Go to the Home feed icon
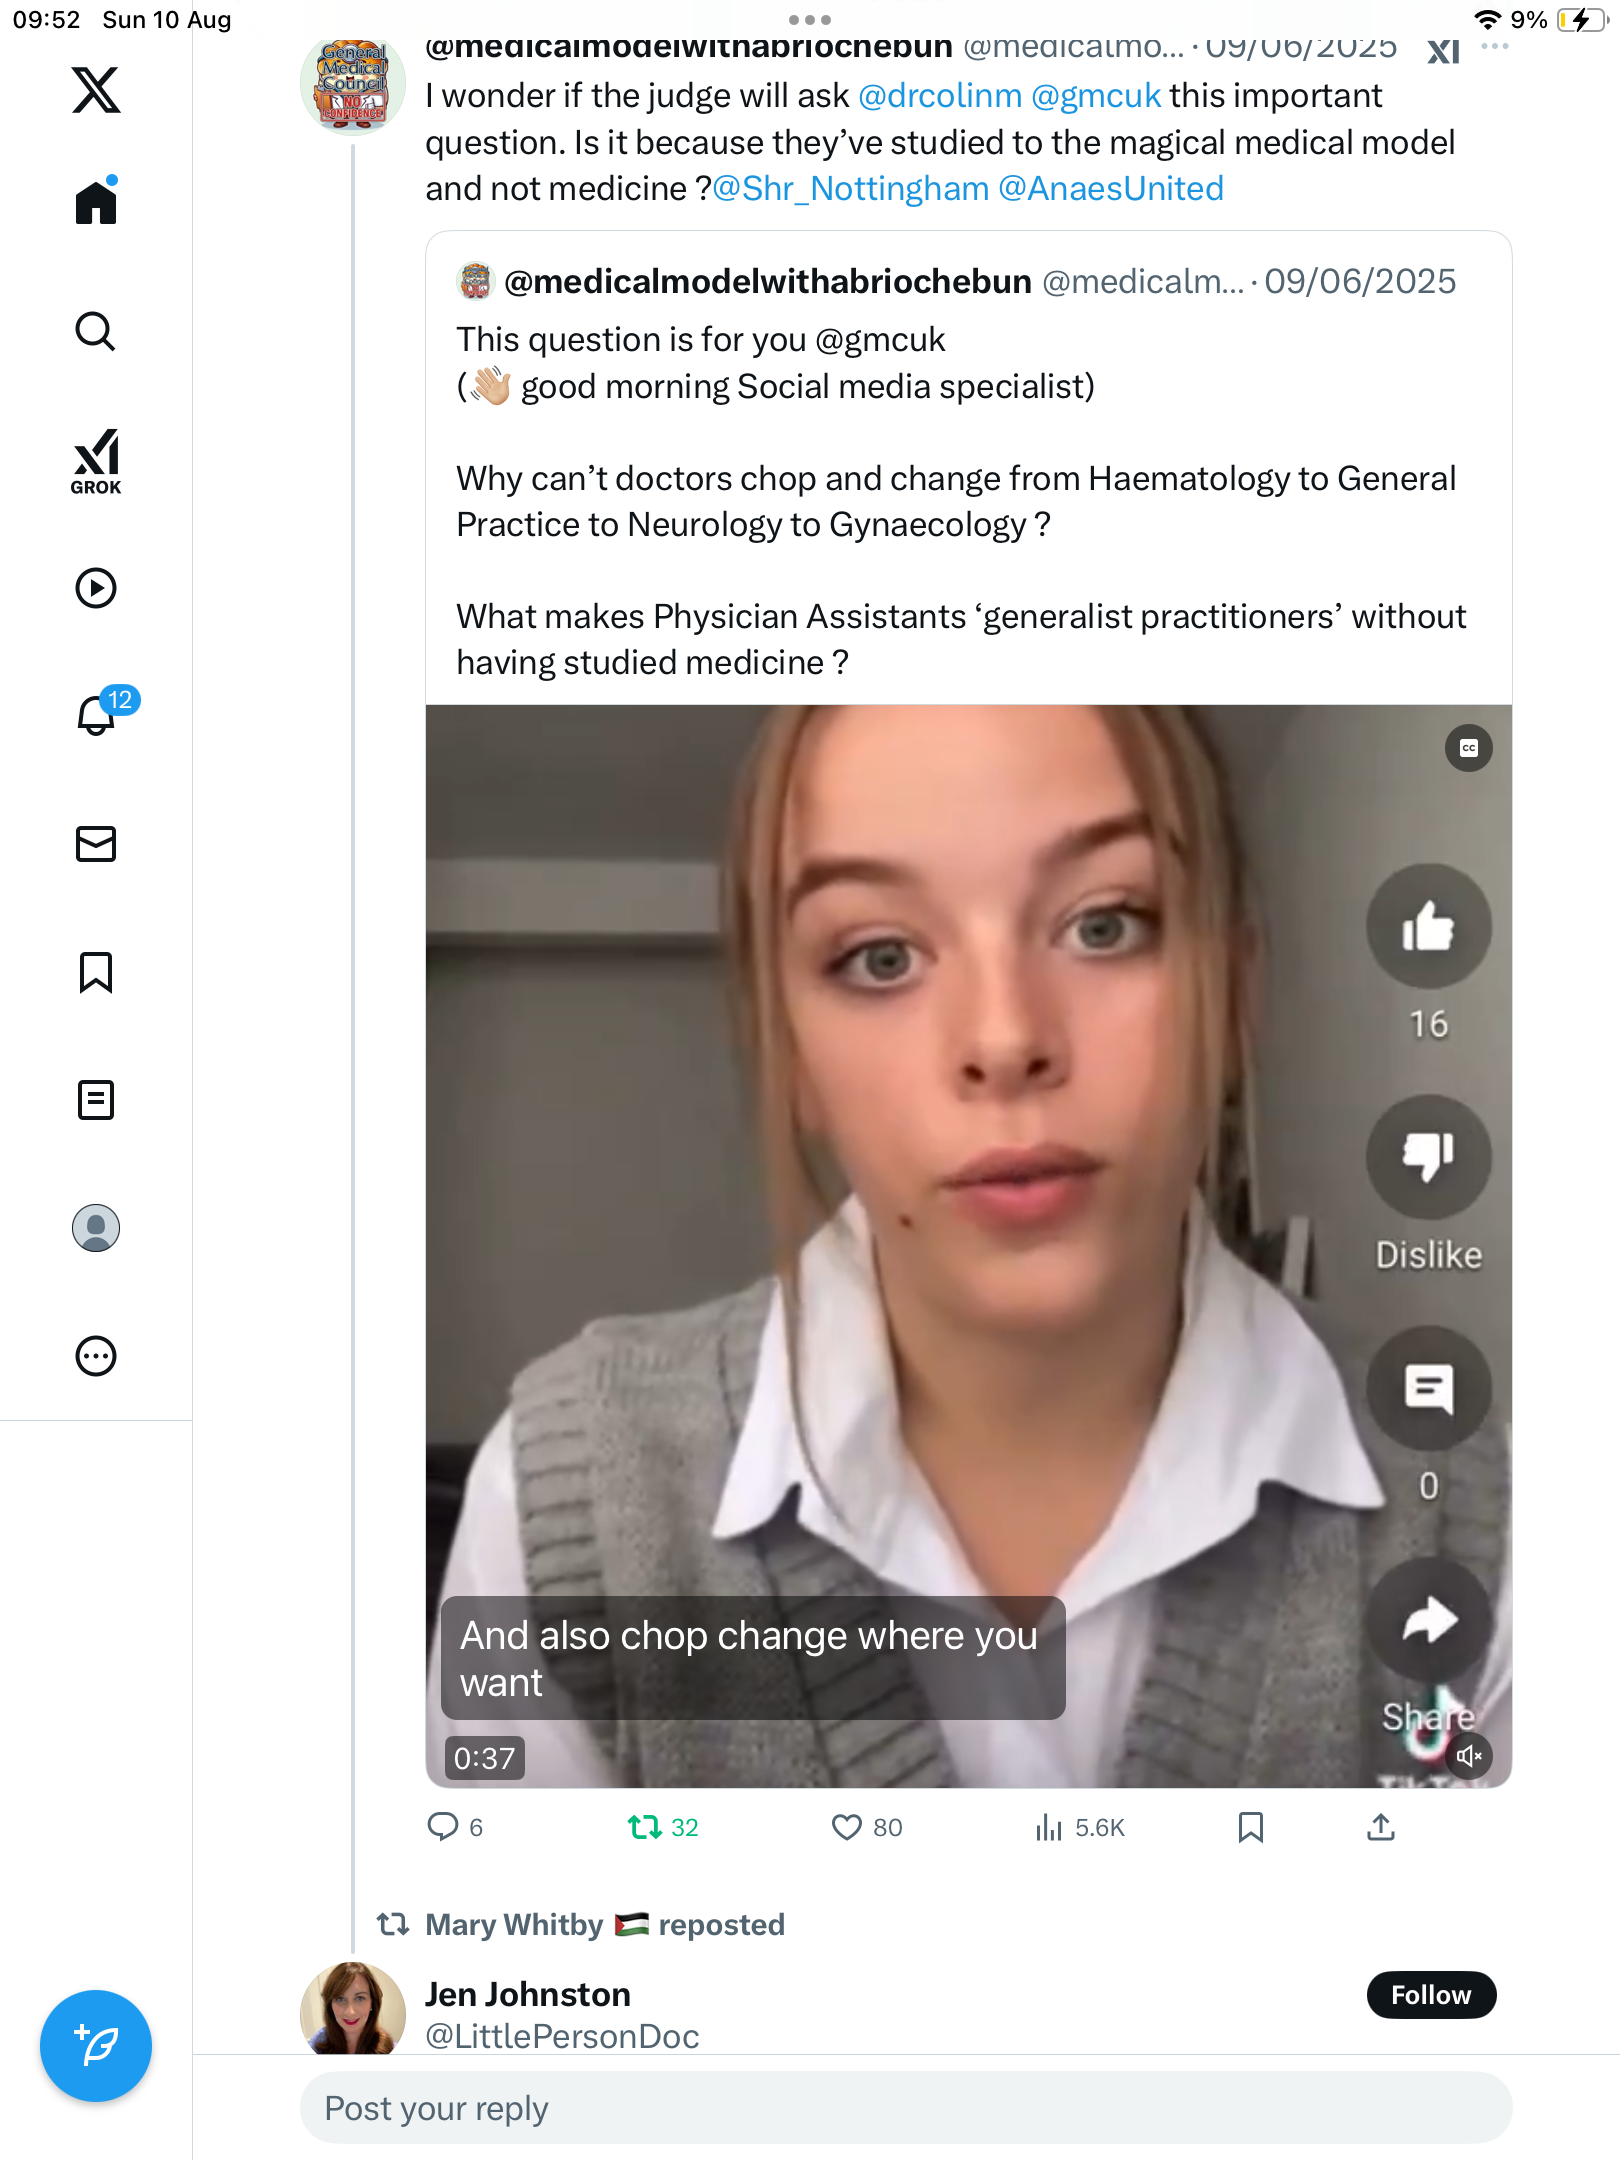The width and height of the screenshot is (1620, 2160). [96, 203]
